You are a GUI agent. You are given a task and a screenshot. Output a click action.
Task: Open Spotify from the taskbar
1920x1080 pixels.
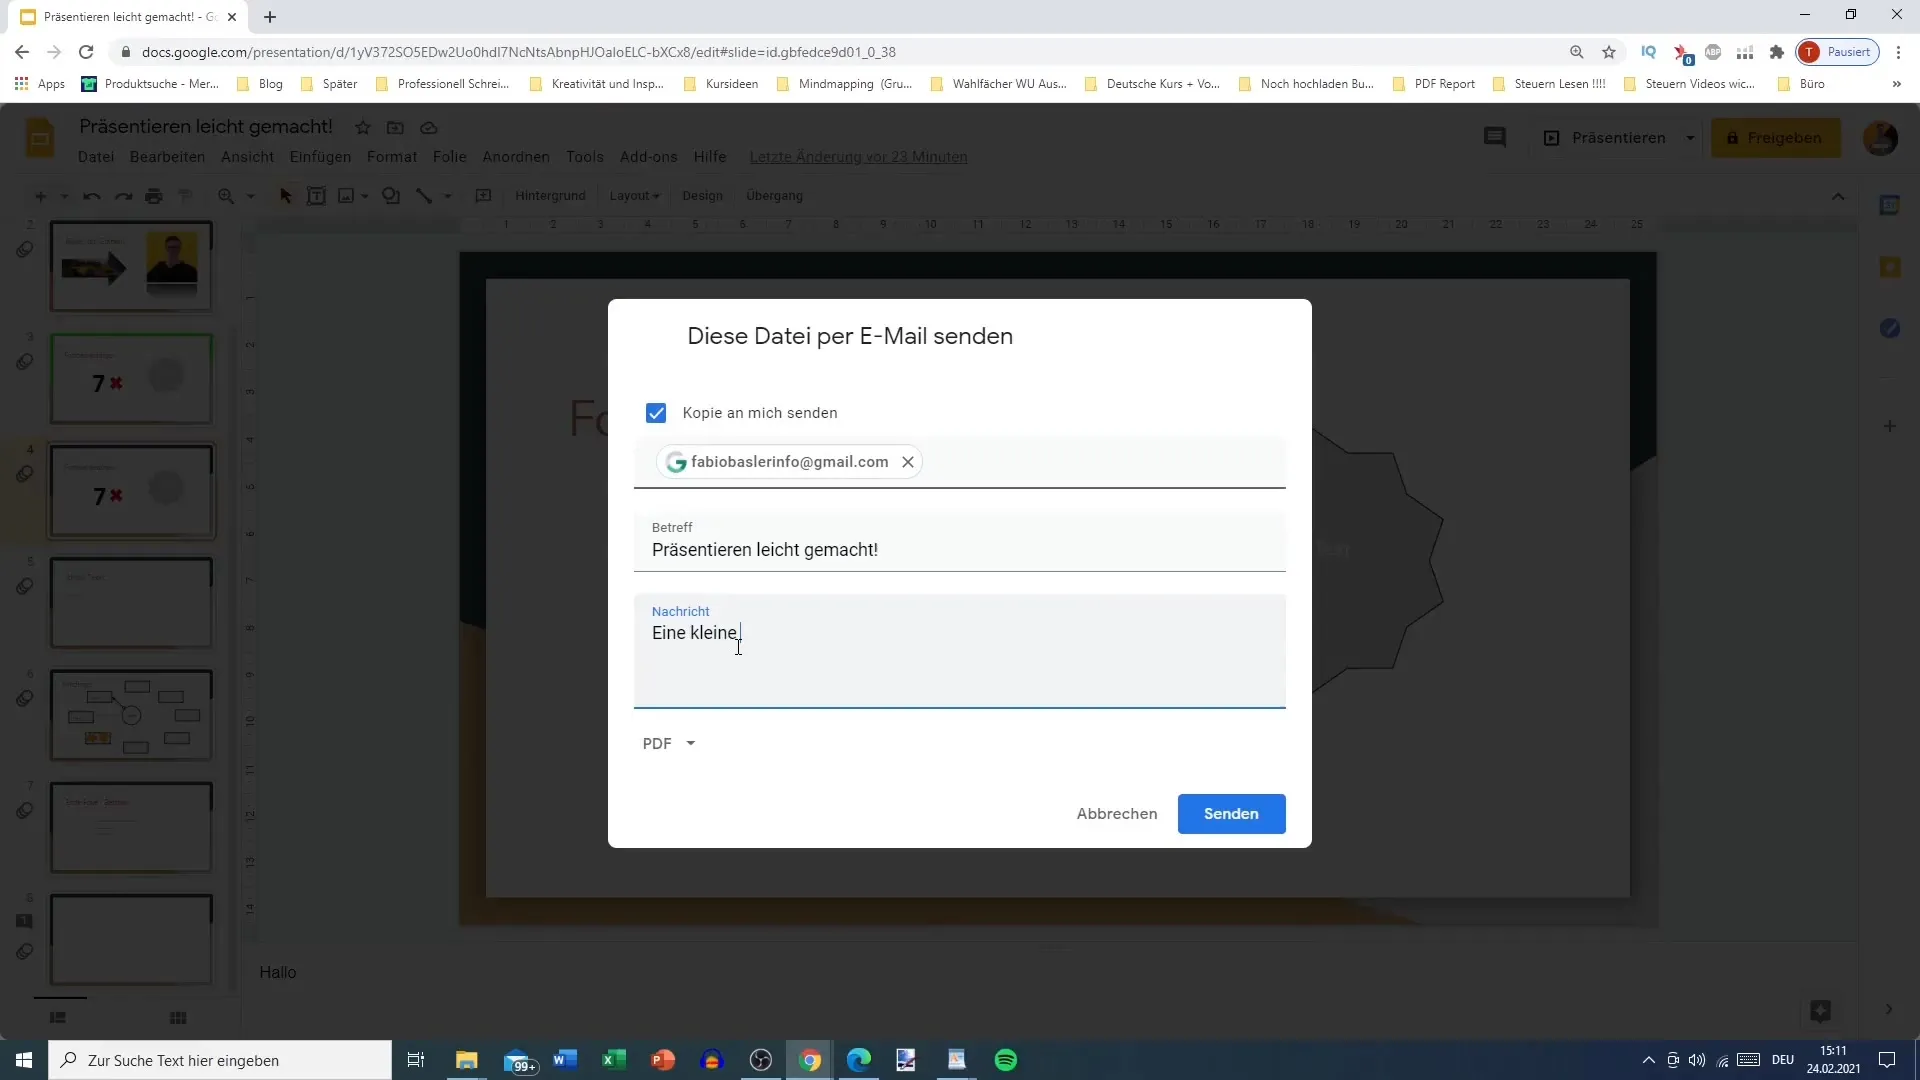coord(1006,1060)
